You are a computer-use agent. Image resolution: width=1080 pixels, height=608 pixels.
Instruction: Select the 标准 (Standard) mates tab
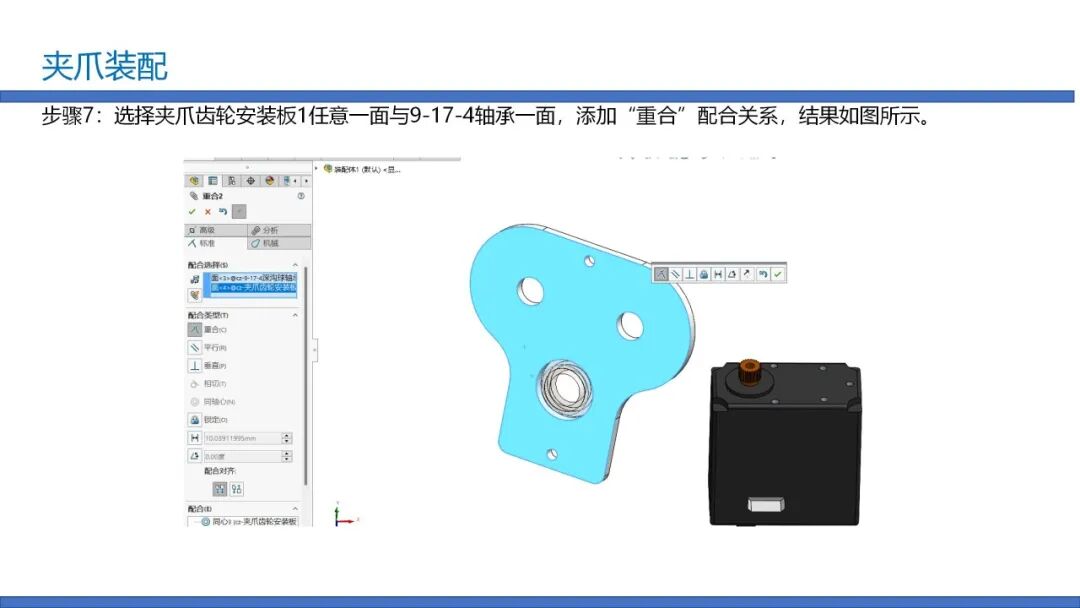[x=216, y=243]
